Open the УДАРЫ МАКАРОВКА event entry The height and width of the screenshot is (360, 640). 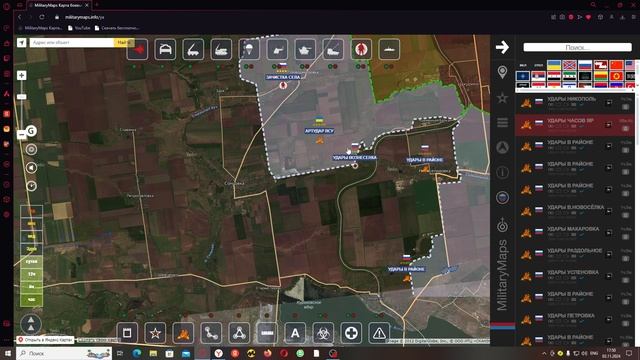click(x=575, y=233)
